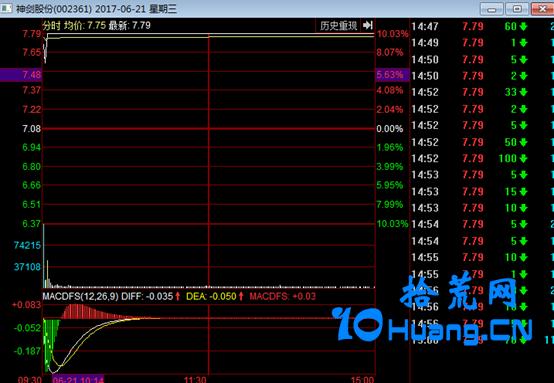Minimize the 神剑股份 chart window
The width and height of the screenshot is (554, 383).
pyautogui.click(x=491, y=8)
